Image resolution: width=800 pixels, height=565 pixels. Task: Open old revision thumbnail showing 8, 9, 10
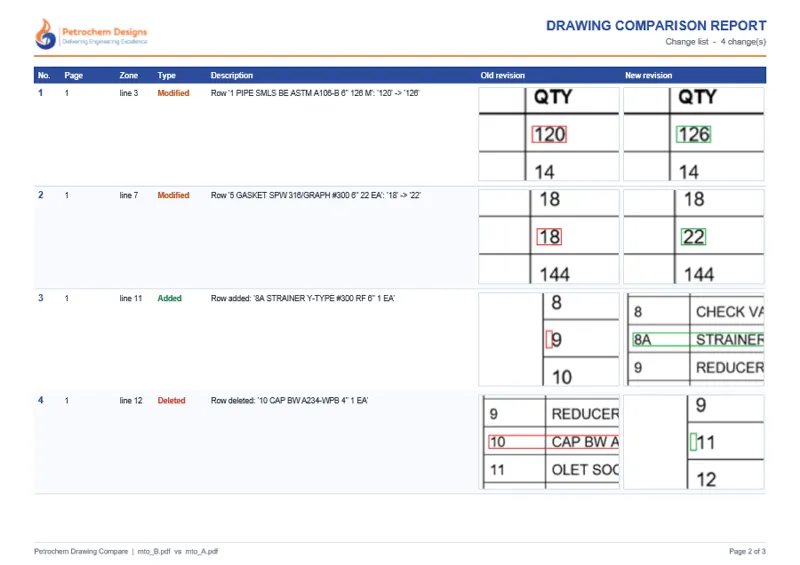click(549, 339)
